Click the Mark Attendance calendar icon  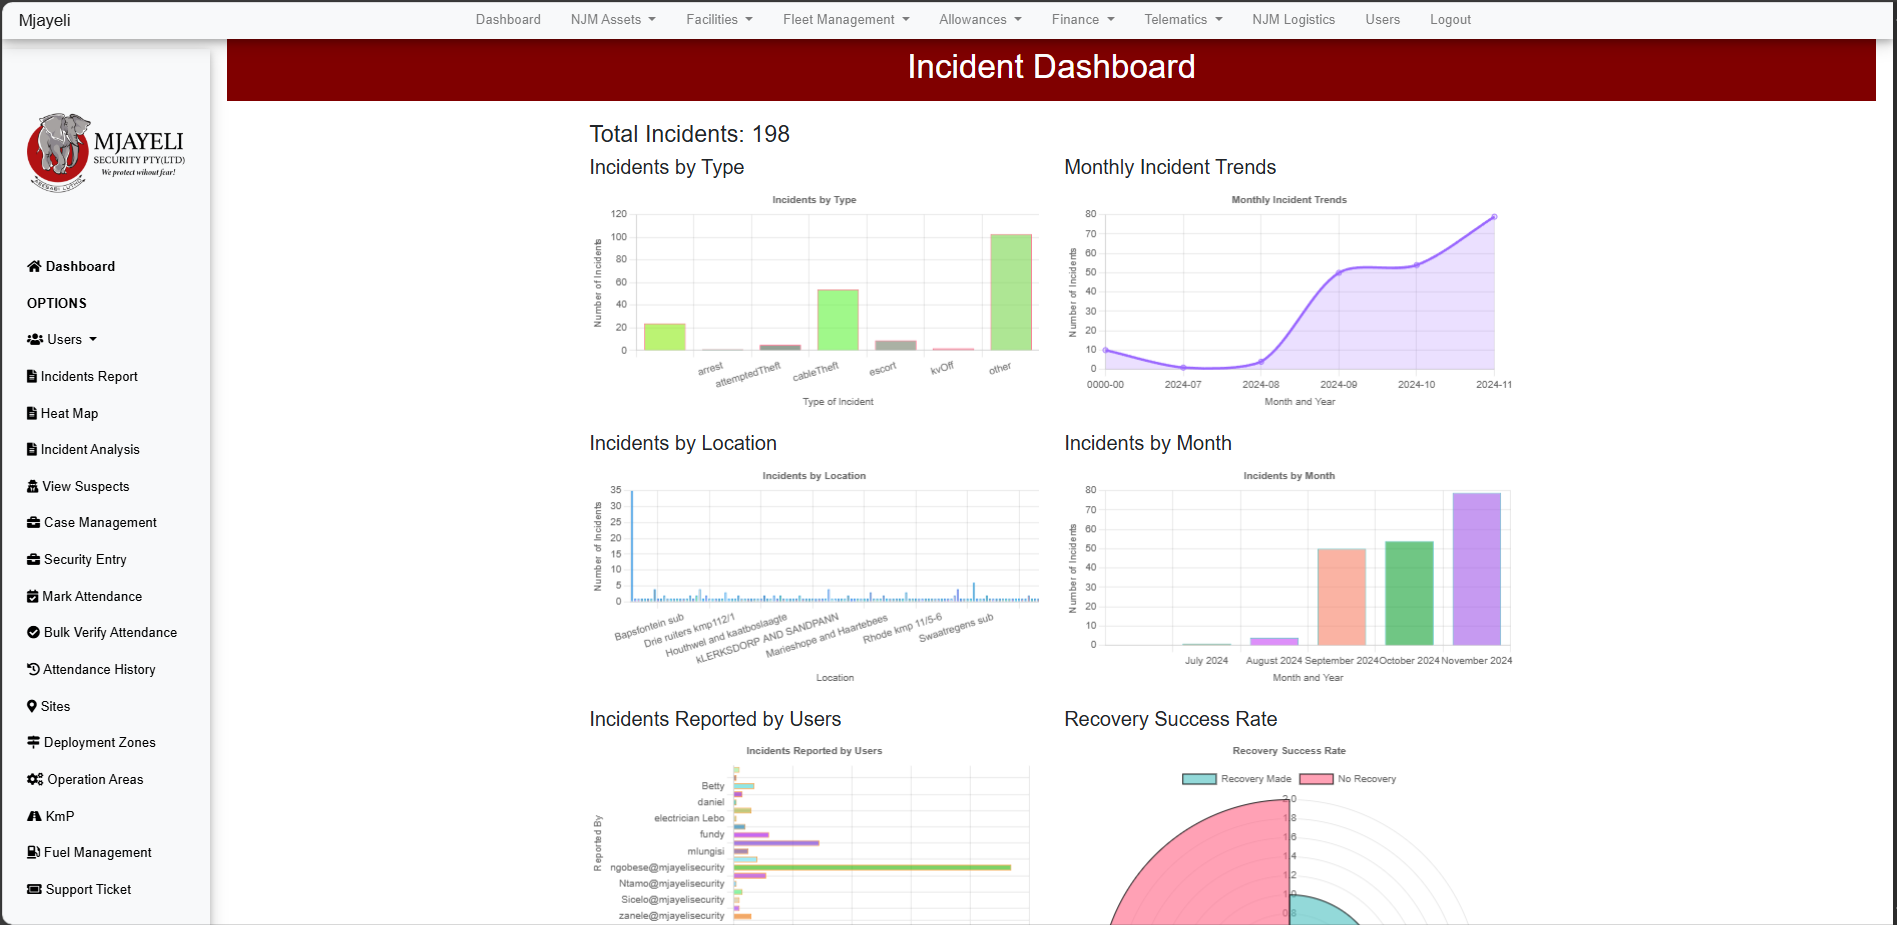tap(33, 596)
